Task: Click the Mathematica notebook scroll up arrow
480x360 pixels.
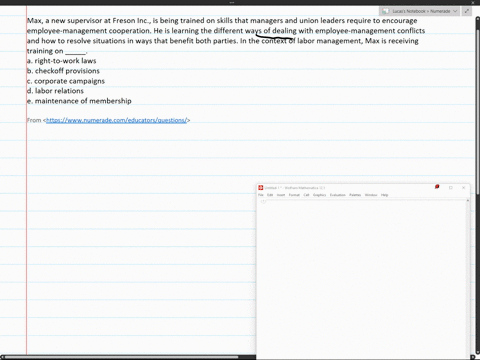Action: [468, 201]
